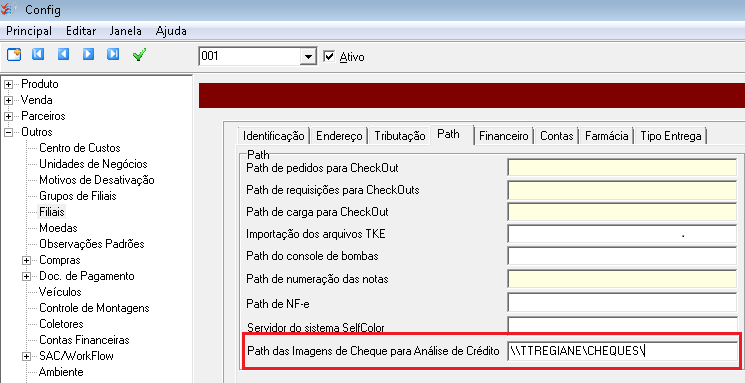Switch to the Tipo Entrega tab
The height and width of the screenshot is (383, 745).
point(671,136)
